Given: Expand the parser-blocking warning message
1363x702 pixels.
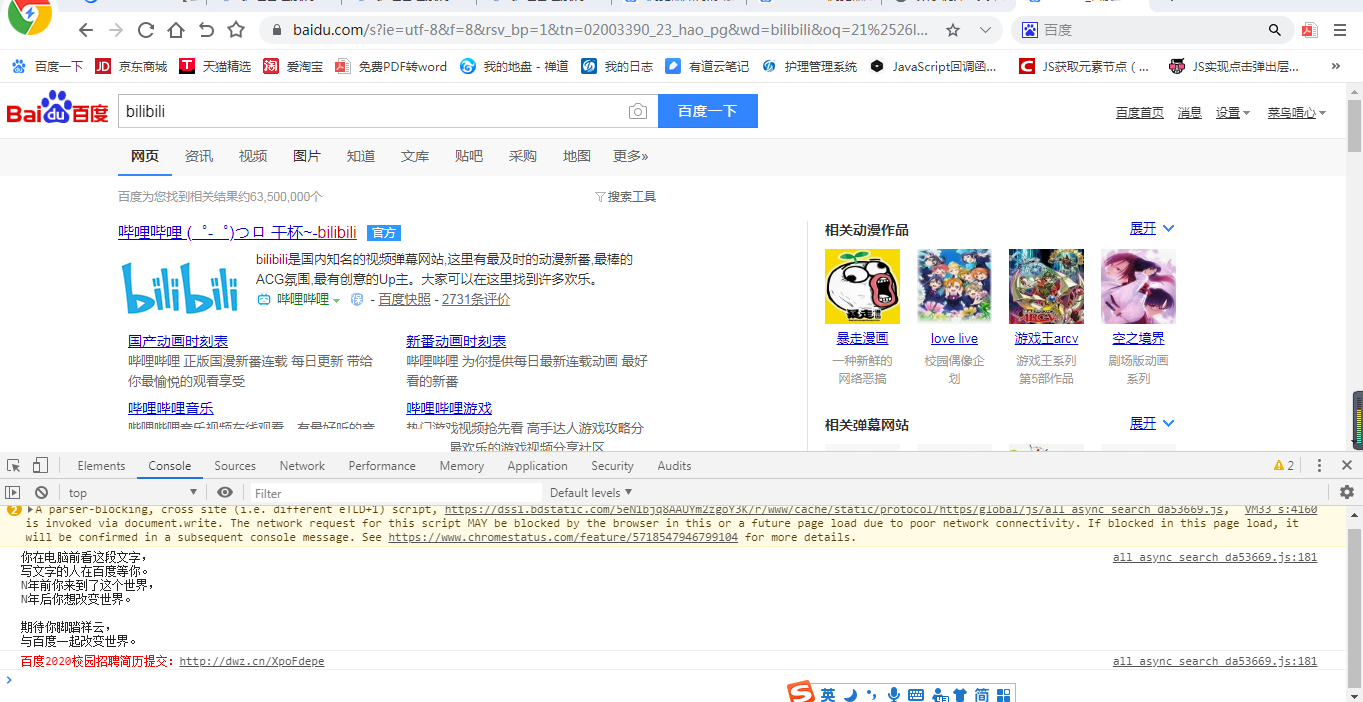Looking at the screenshot, I should coord(30,510).
